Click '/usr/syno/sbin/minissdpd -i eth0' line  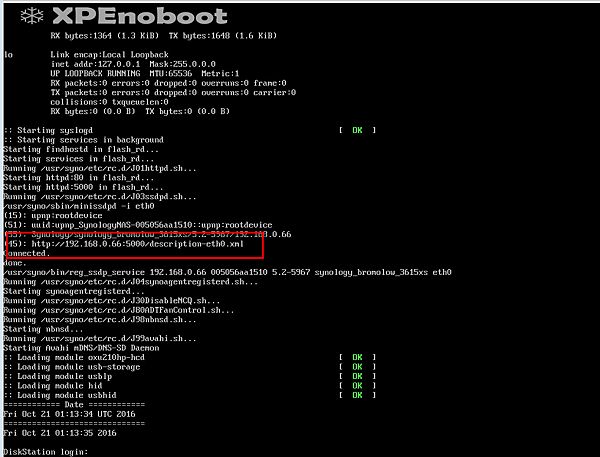pyautogui.click(x=78, y=206)
